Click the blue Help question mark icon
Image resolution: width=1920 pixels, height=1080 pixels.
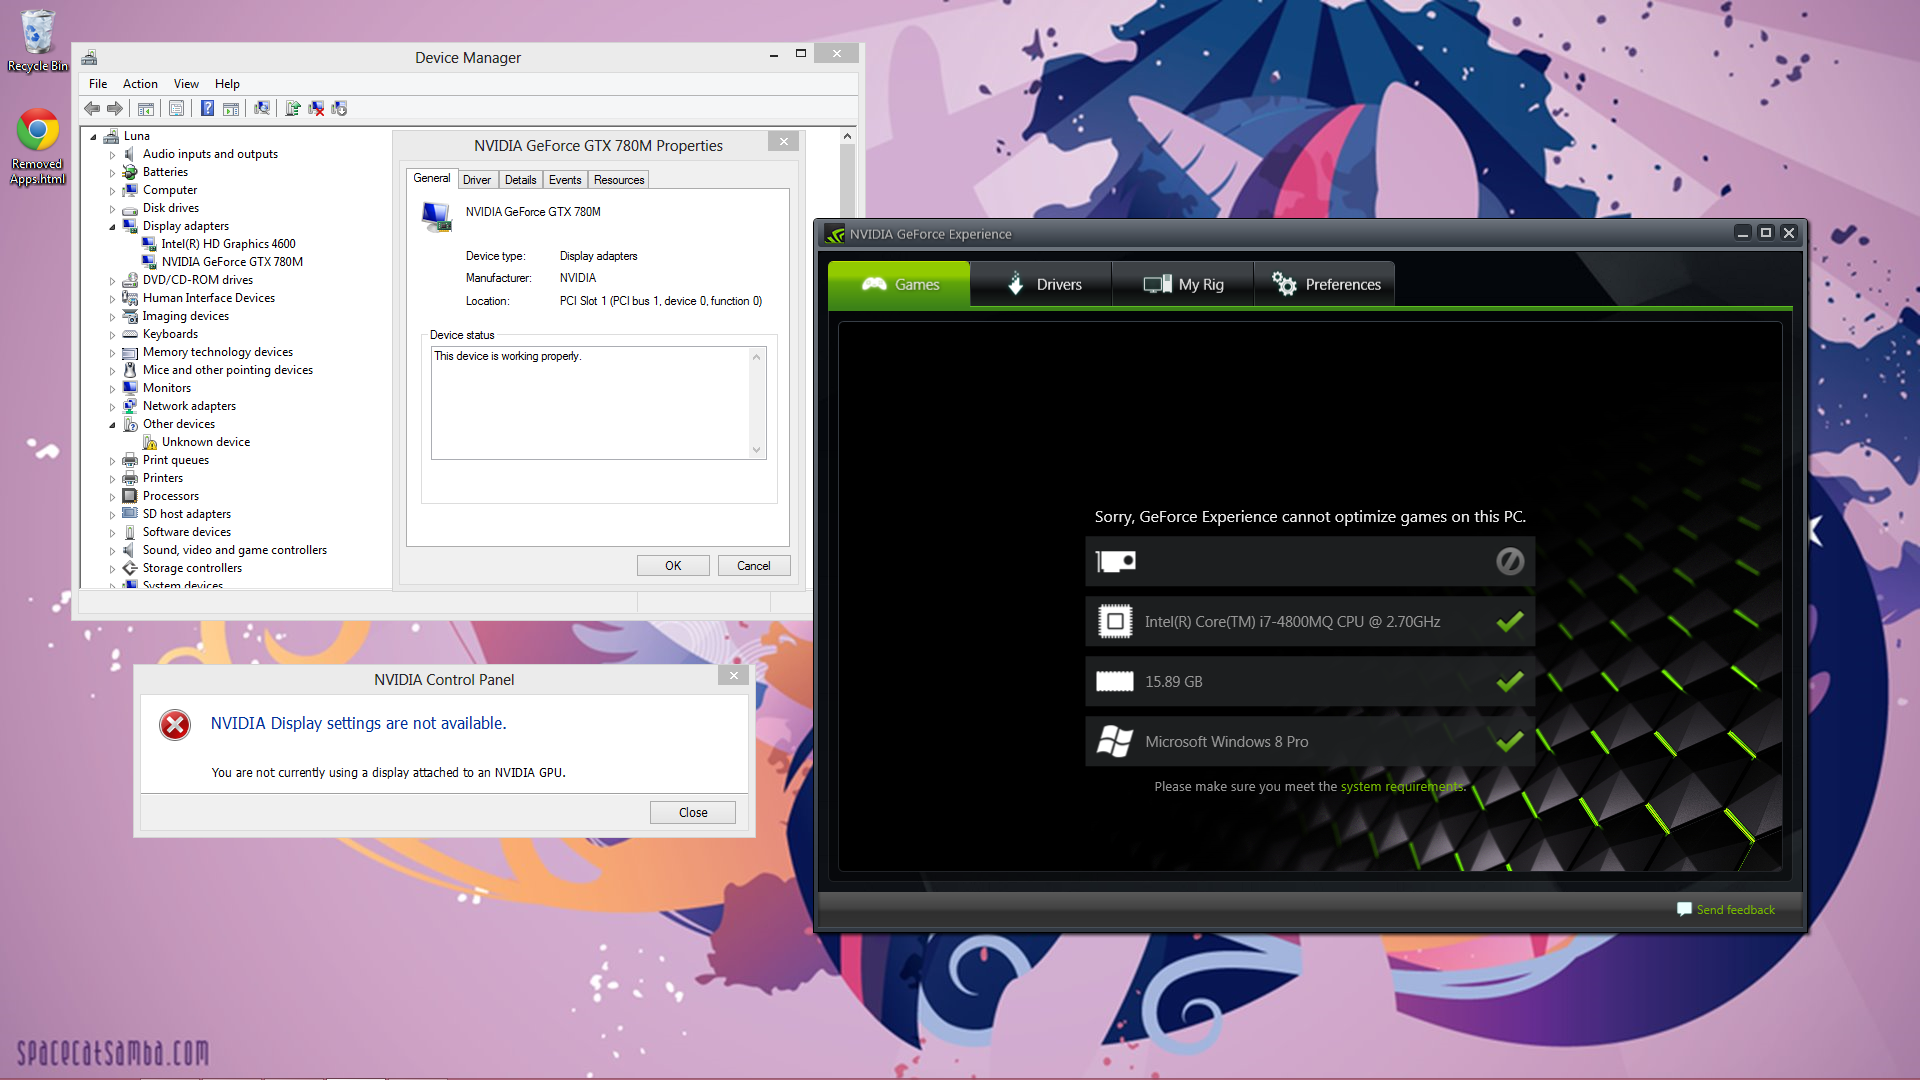coord(207,108)
